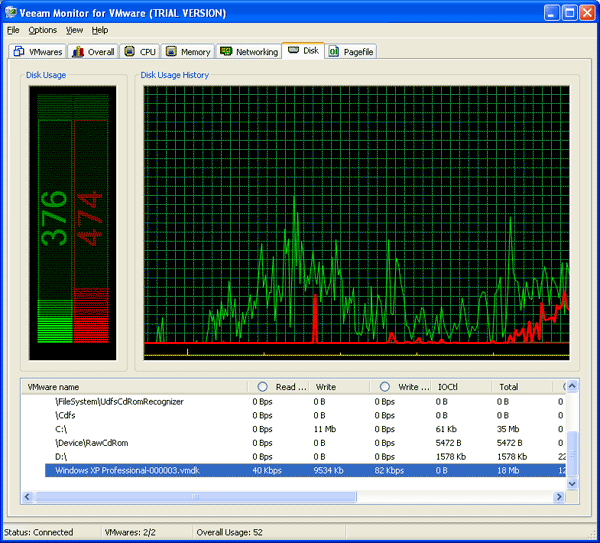Viewport: 600px width, 543px height.
Task: Click the Veeam Monitor title bar icon
Action: 11,13
